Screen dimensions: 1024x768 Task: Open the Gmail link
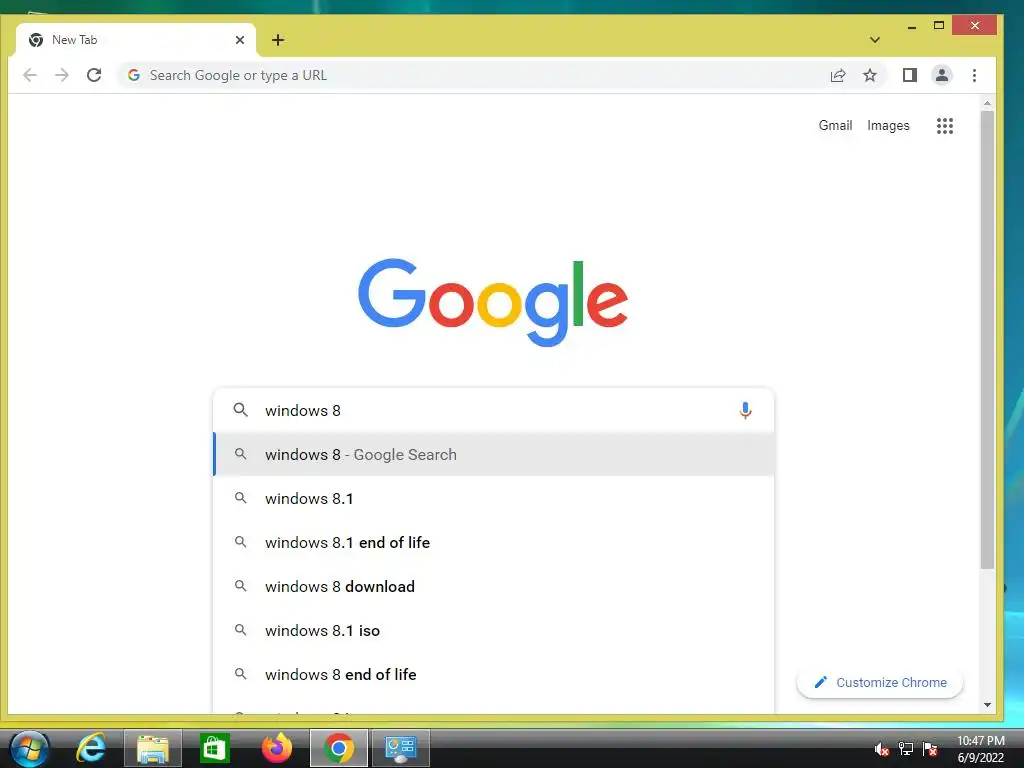(835, 125)
